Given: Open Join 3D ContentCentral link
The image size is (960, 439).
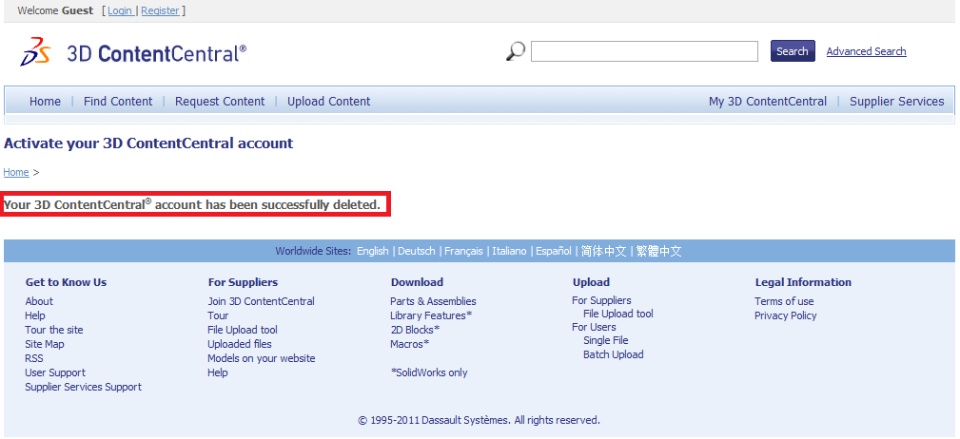Looking at the screenshot, I should click(261, 301).
